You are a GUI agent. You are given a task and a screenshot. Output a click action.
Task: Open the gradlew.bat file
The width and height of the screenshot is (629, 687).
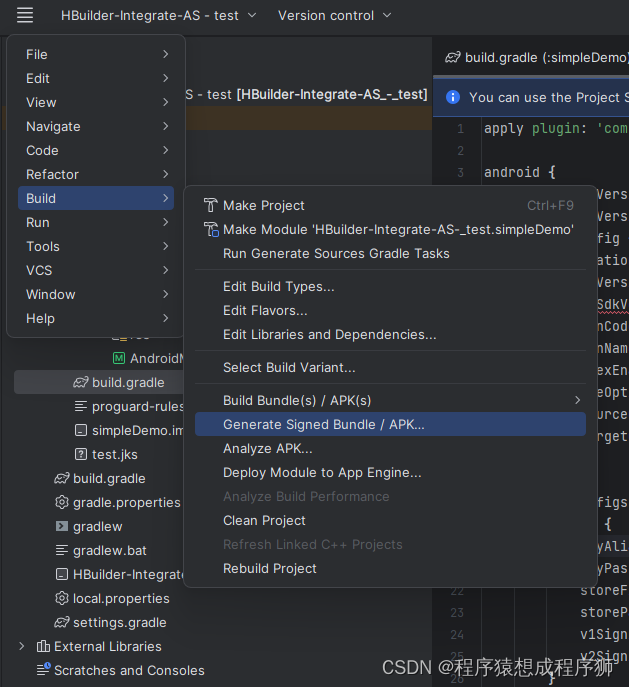[x=109, y=550]
